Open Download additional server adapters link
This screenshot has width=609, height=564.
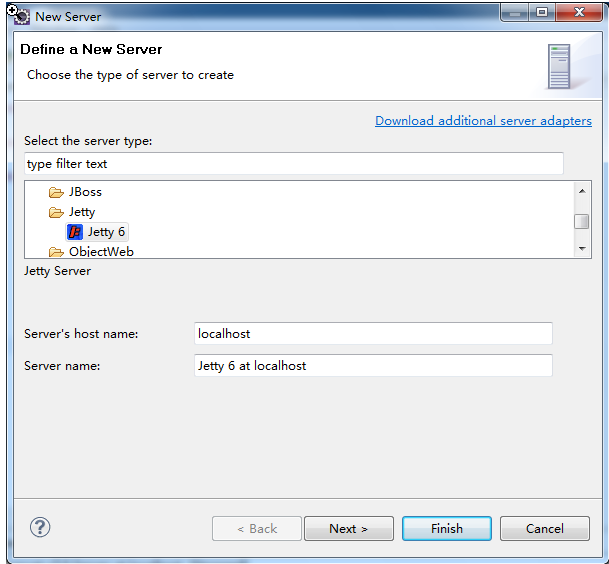483,121
